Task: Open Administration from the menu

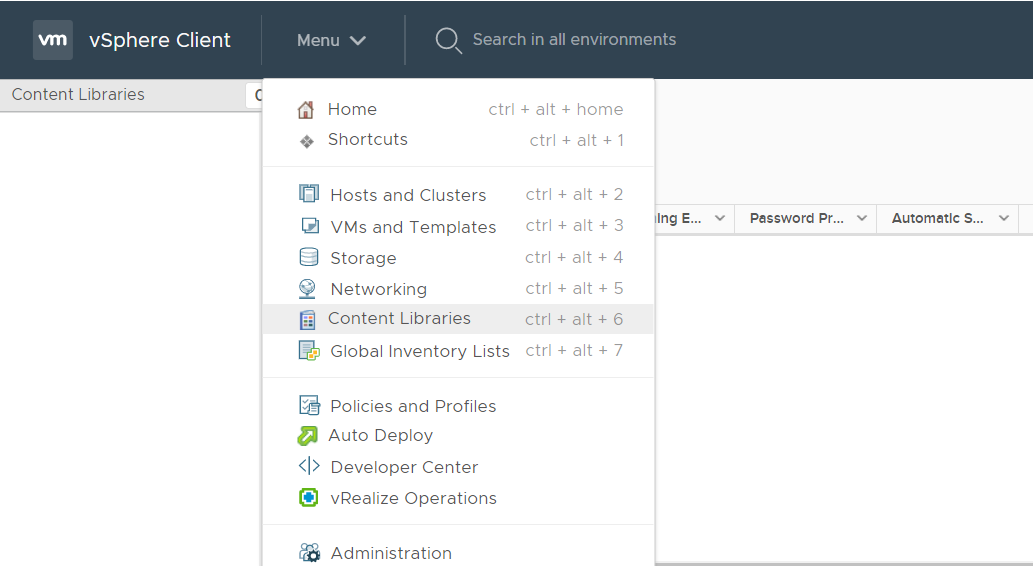Action: [391, 553]
